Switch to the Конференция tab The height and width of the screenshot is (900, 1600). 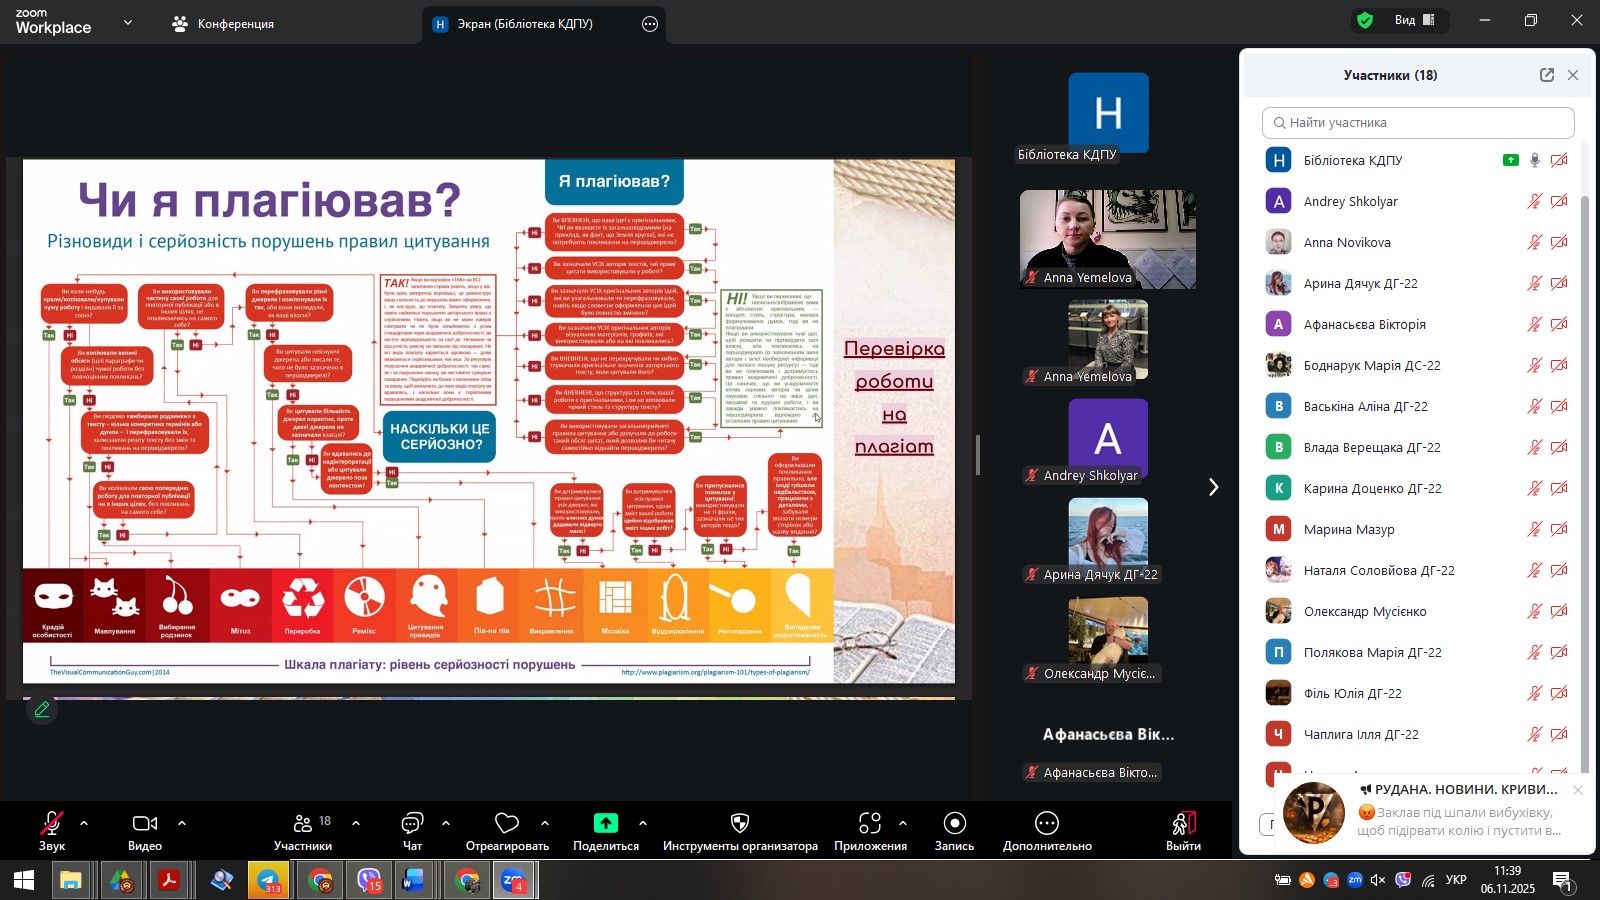click(x=223, y=24)
